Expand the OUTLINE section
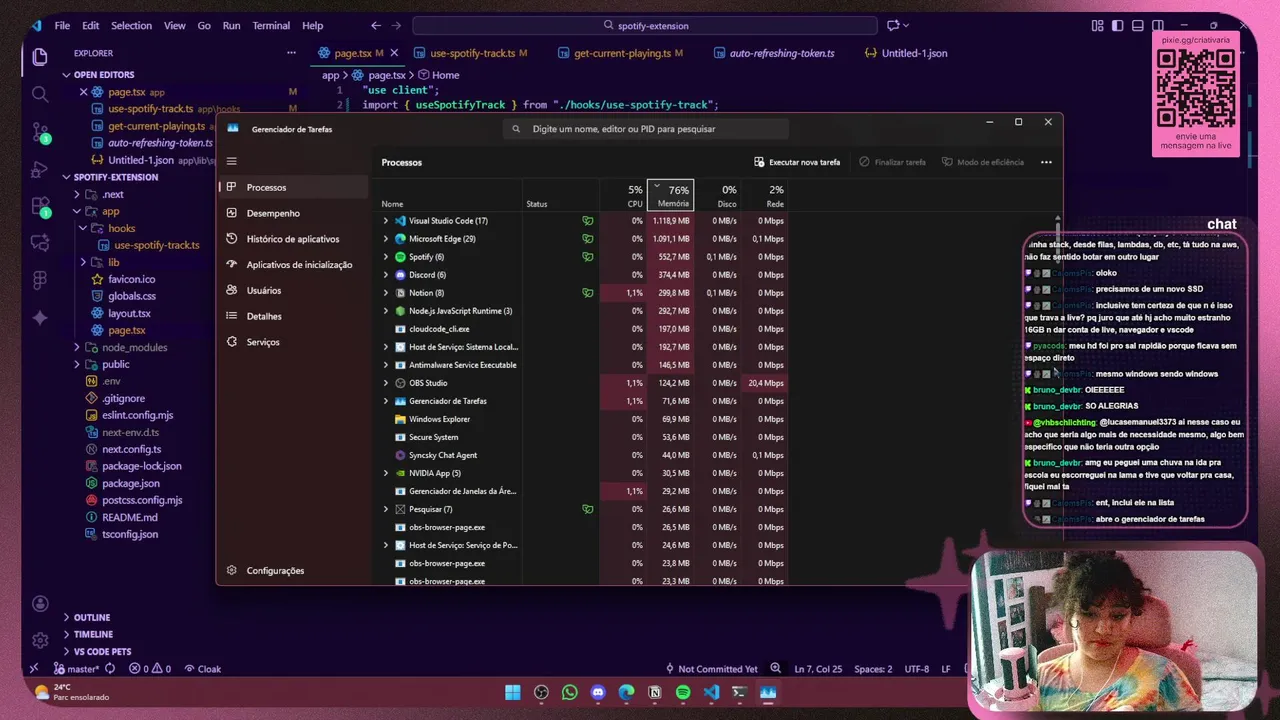This screenshot has width=1280, height=720. coord(66,617)
